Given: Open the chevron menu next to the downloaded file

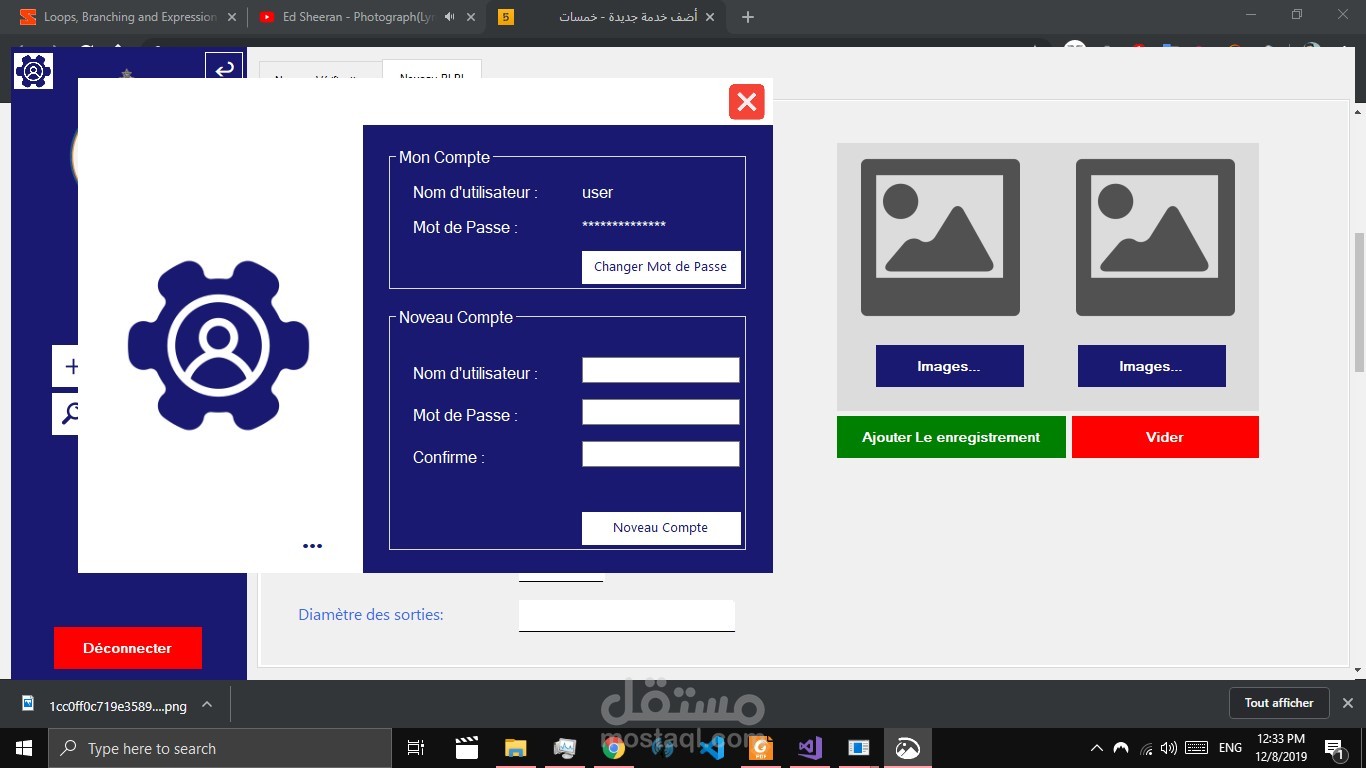Looking at the screenshot, I should pyautogui.click(x=207, y=704).
